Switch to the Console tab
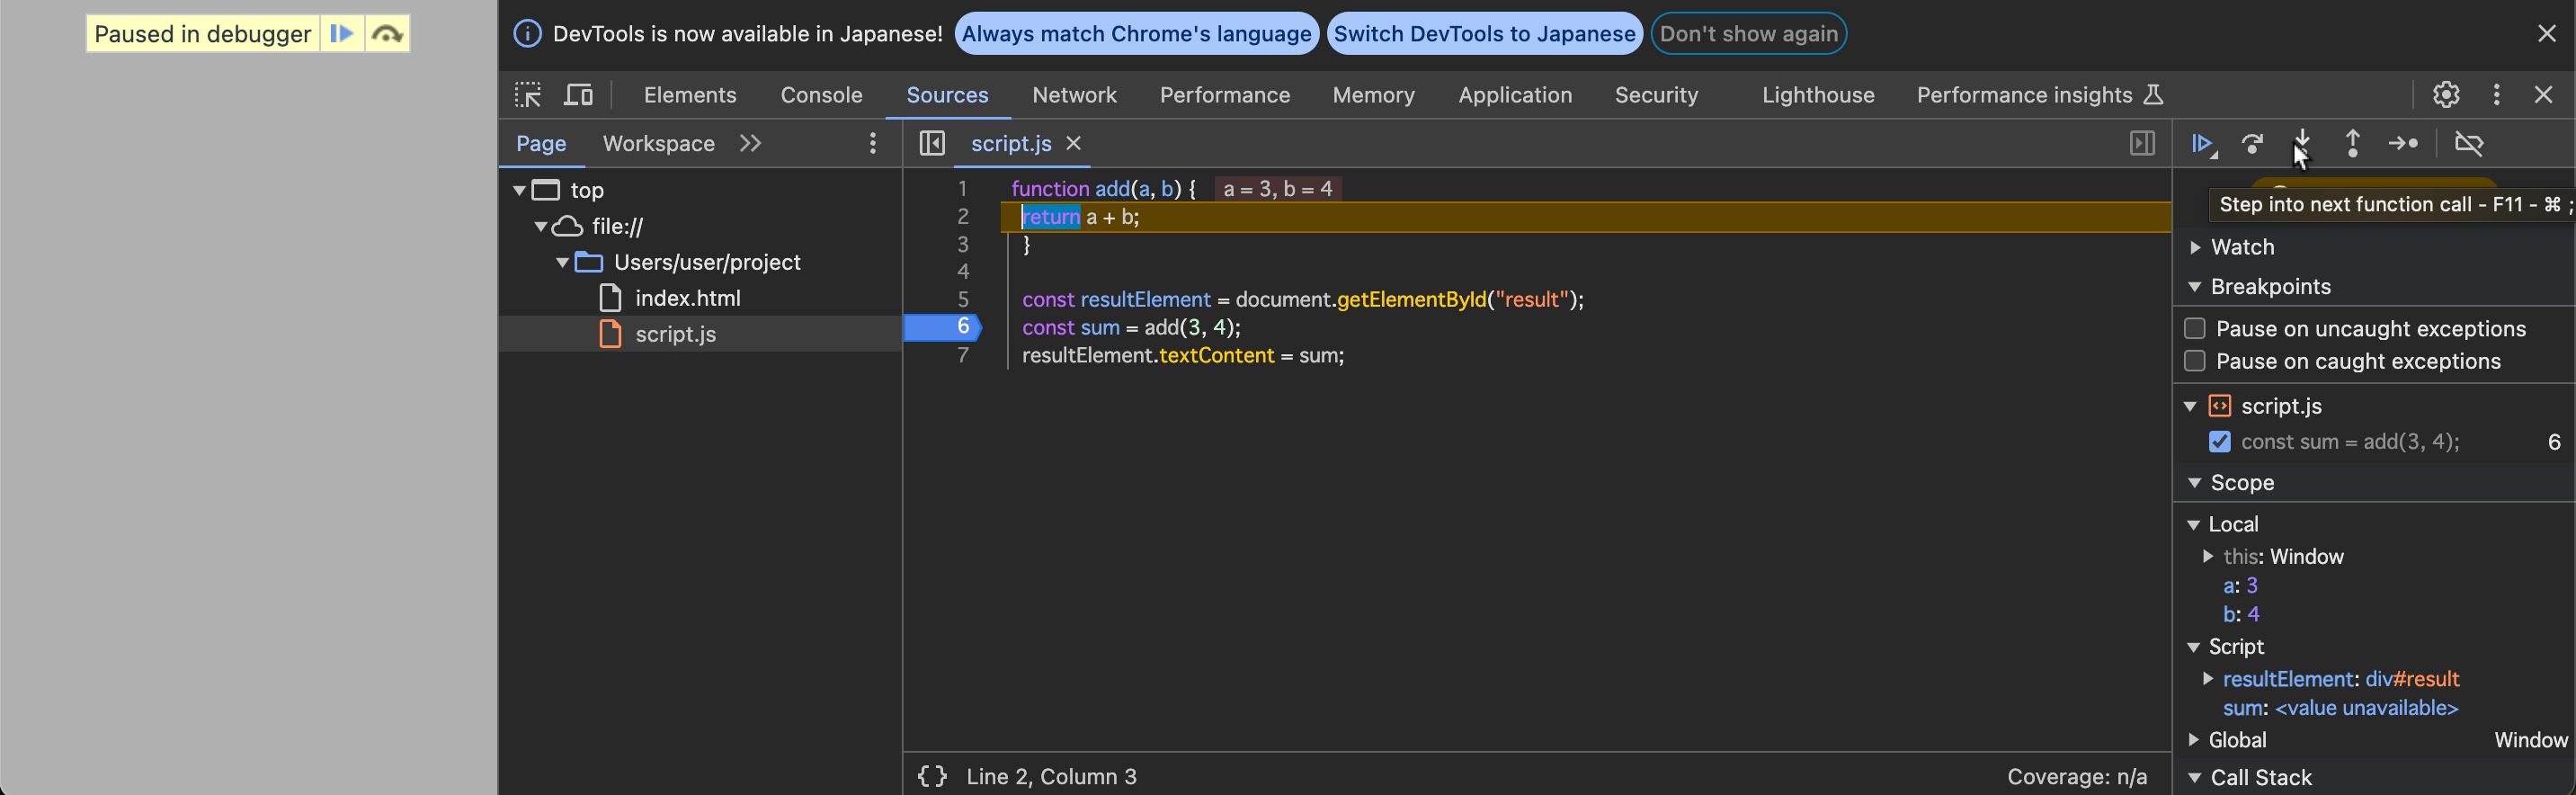Image resolution: width=2576 pixels, height=795 pixels. pos(821,95)
